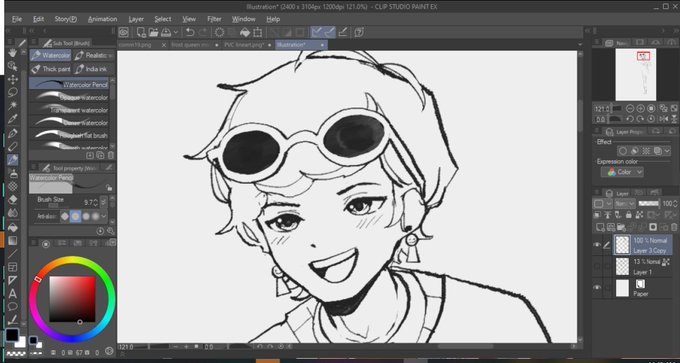Delete sub tool trash icon
Viewport: 680px width, 363px height.
tap(111, 155)
